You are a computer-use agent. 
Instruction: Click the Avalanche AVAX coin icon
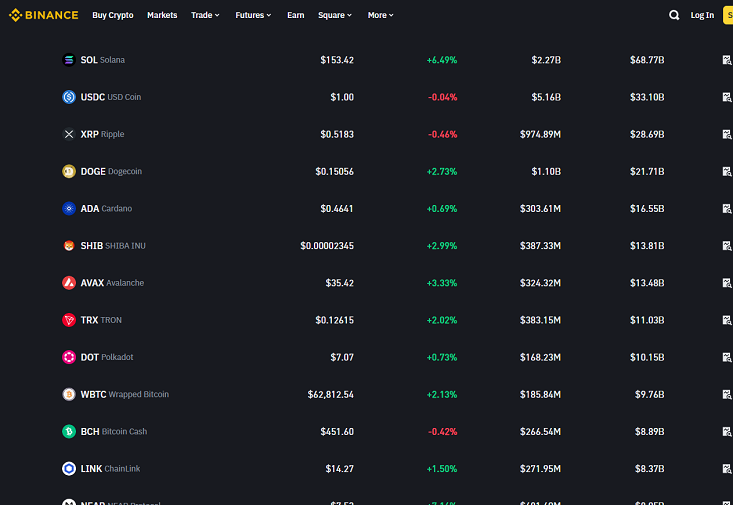69,283
